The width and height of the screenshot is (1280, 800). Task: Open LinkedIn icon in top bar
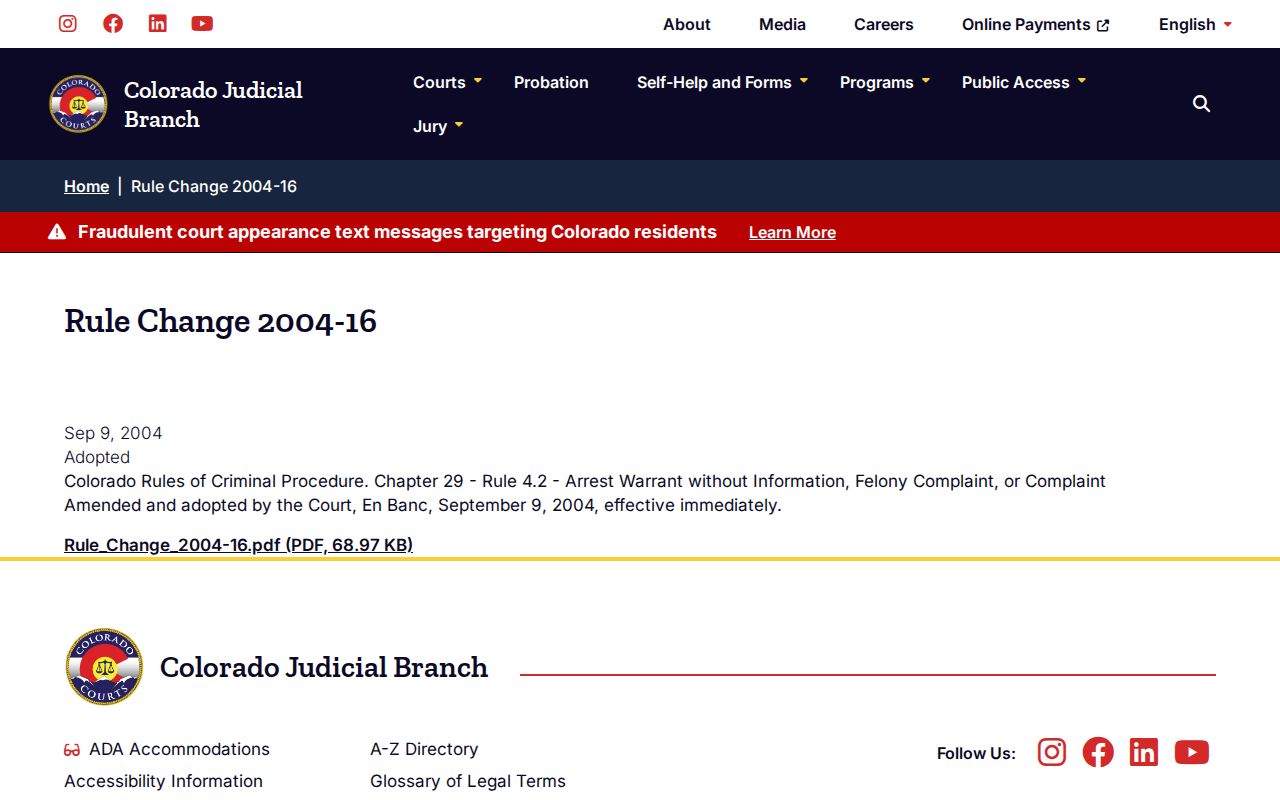[157, 23]
